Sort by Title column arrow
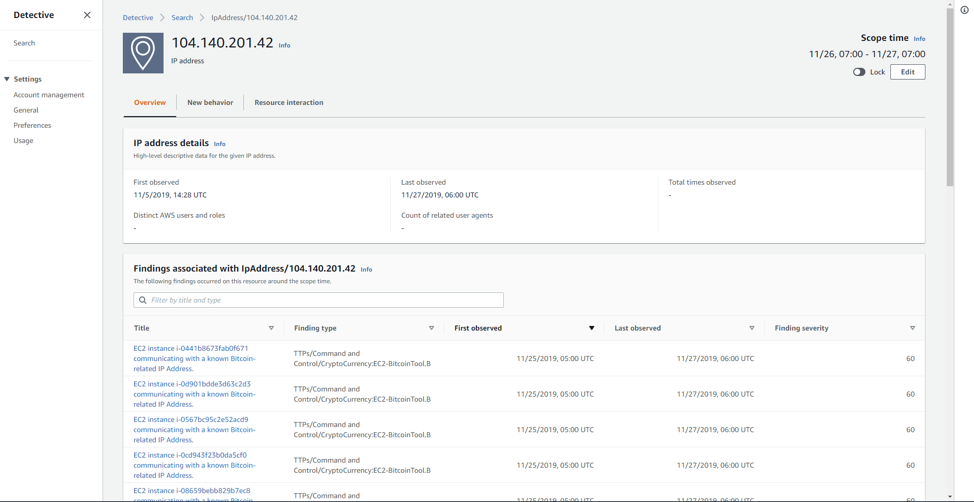The image size is (974, 502). 271,328
